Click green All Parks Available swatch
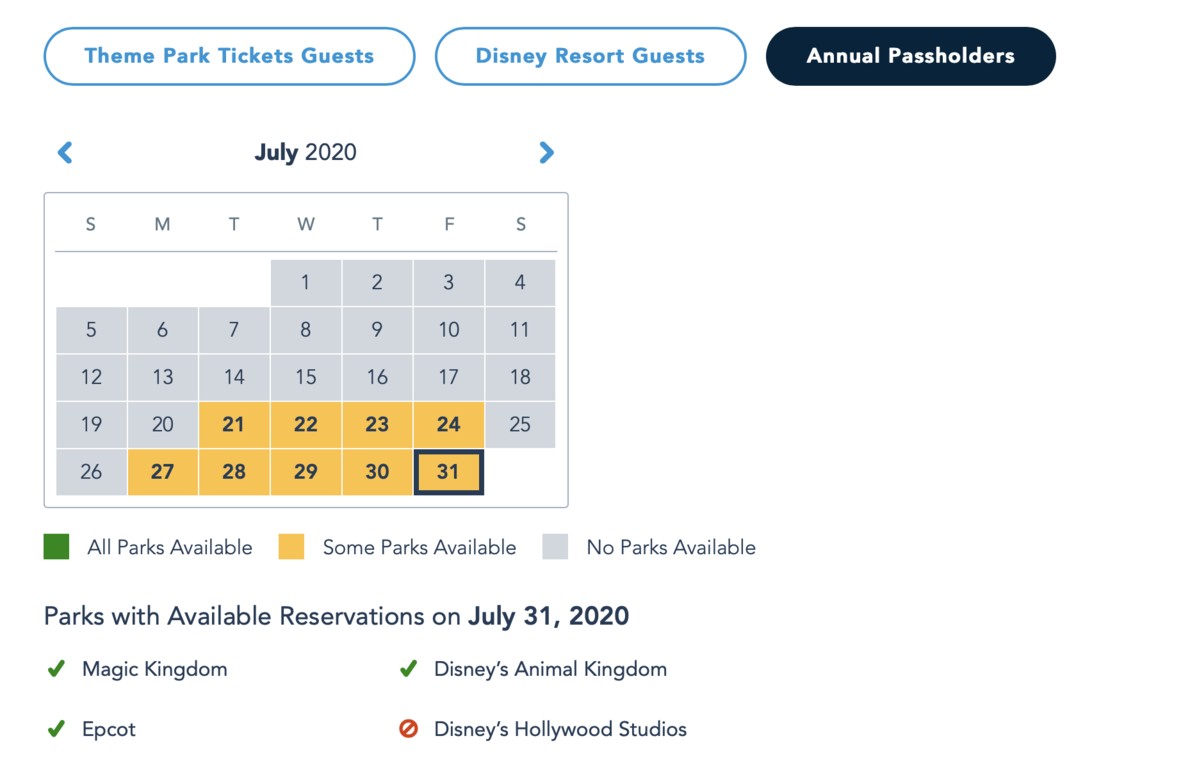The height and width of the screenshot is (768, 1190). point(57,547)
